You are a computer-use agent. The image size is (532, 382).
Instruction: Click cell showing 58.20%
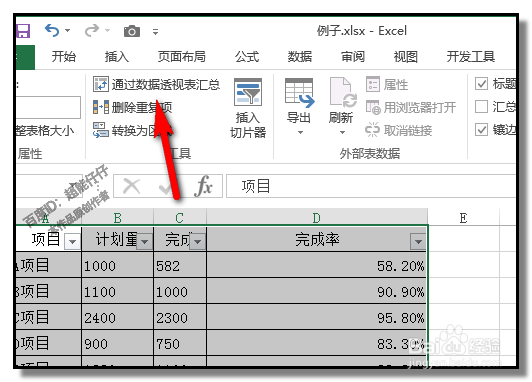tap(317, 266)
